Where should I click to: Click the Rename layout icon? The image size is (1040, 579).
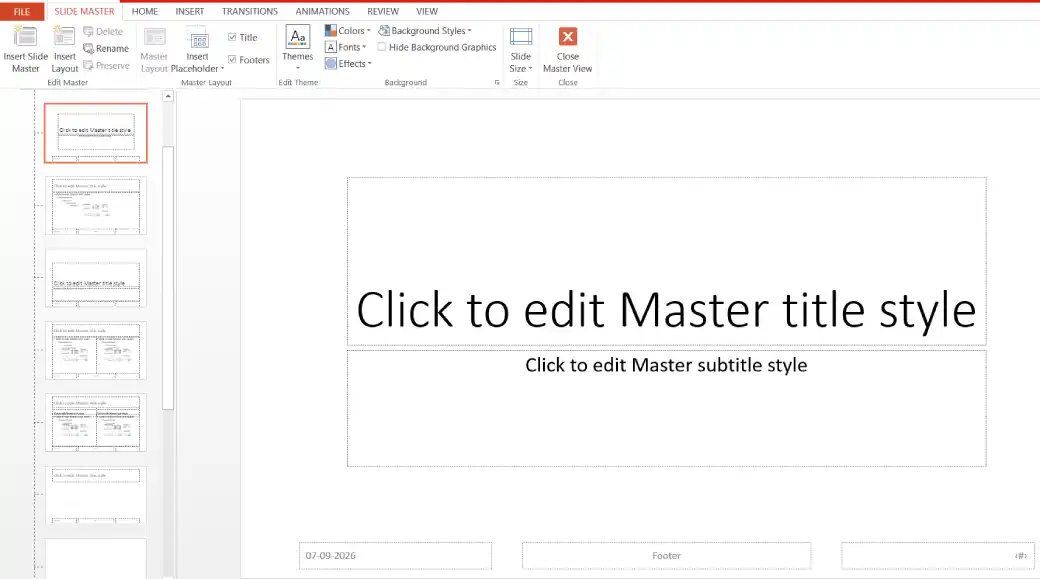tap(88, 48)
